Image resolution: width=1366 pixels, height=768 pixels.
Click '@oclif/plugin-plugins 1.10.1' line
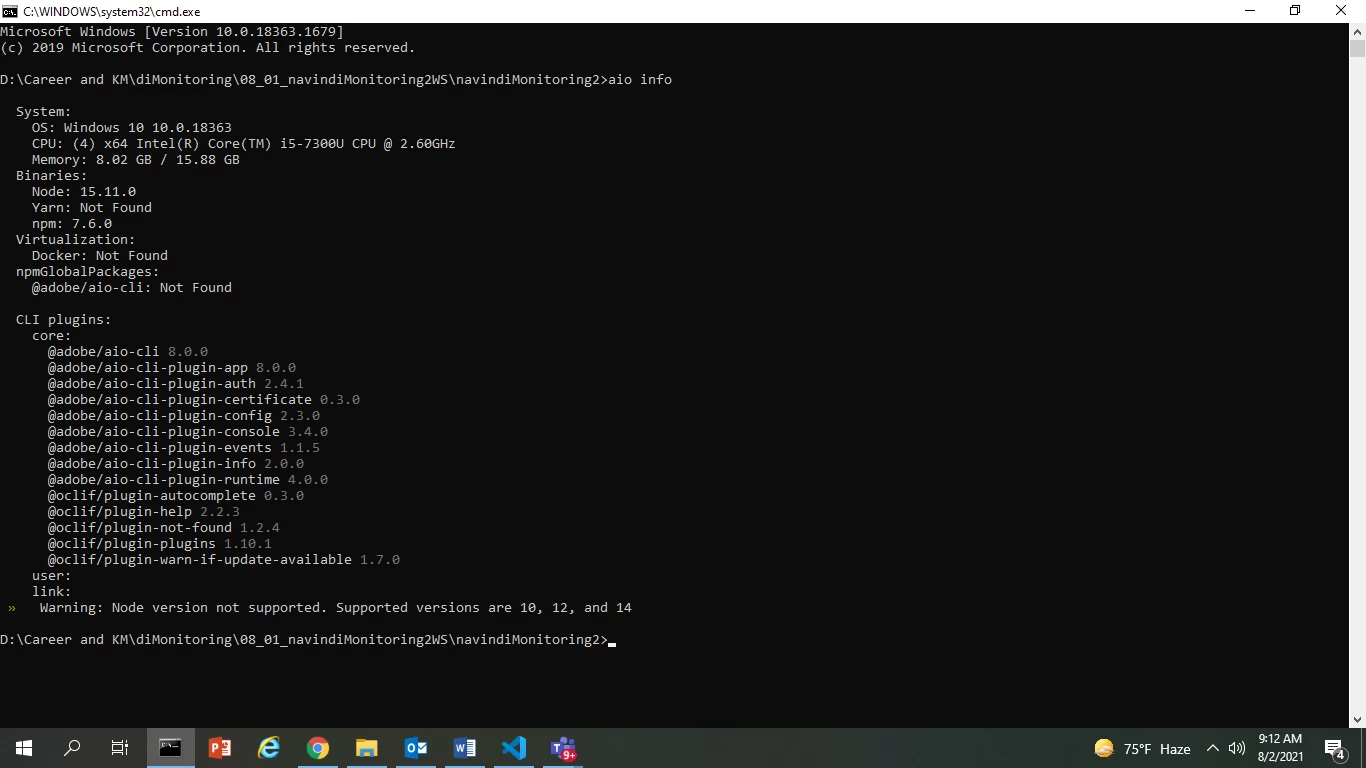[160, 543]
